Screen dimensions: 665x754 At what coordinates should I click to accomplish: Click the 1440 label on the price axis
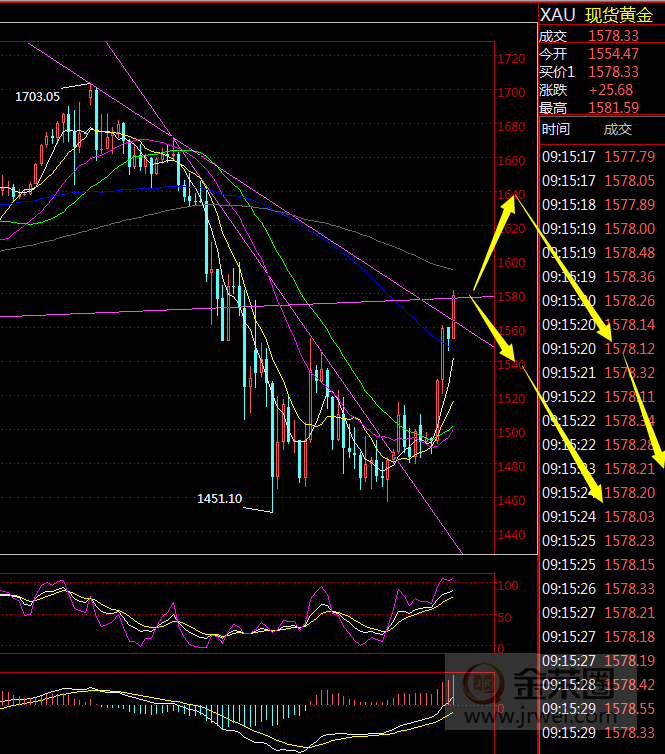[511, 535]
